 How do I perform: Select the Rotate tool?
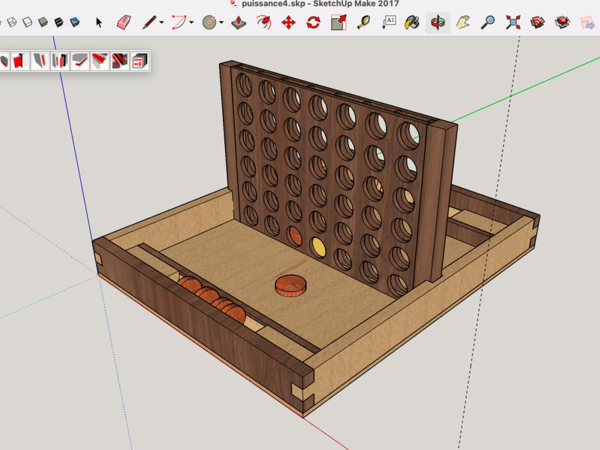pos(313,21)
